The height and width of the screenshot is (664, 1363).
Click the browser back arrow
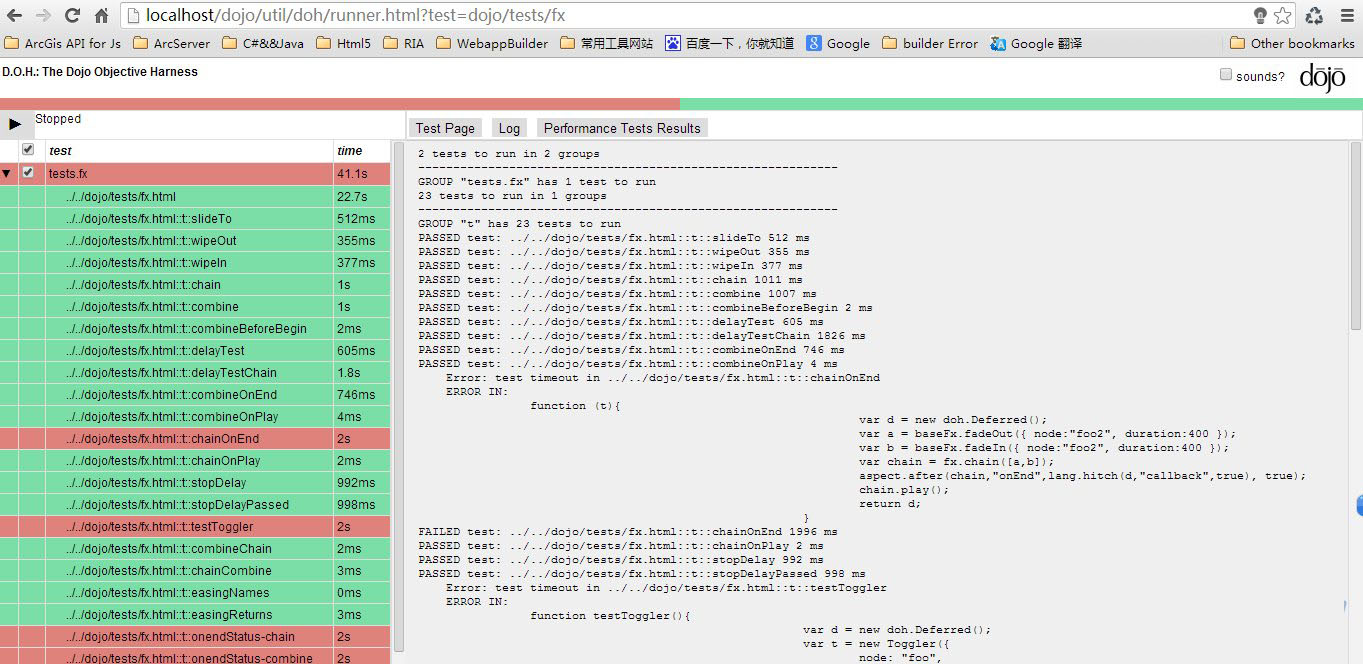point(14,15)
